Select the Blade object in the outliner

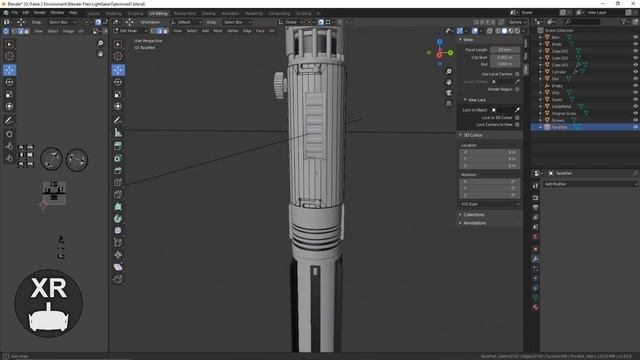pyautogui.click(x=557, y=44)
